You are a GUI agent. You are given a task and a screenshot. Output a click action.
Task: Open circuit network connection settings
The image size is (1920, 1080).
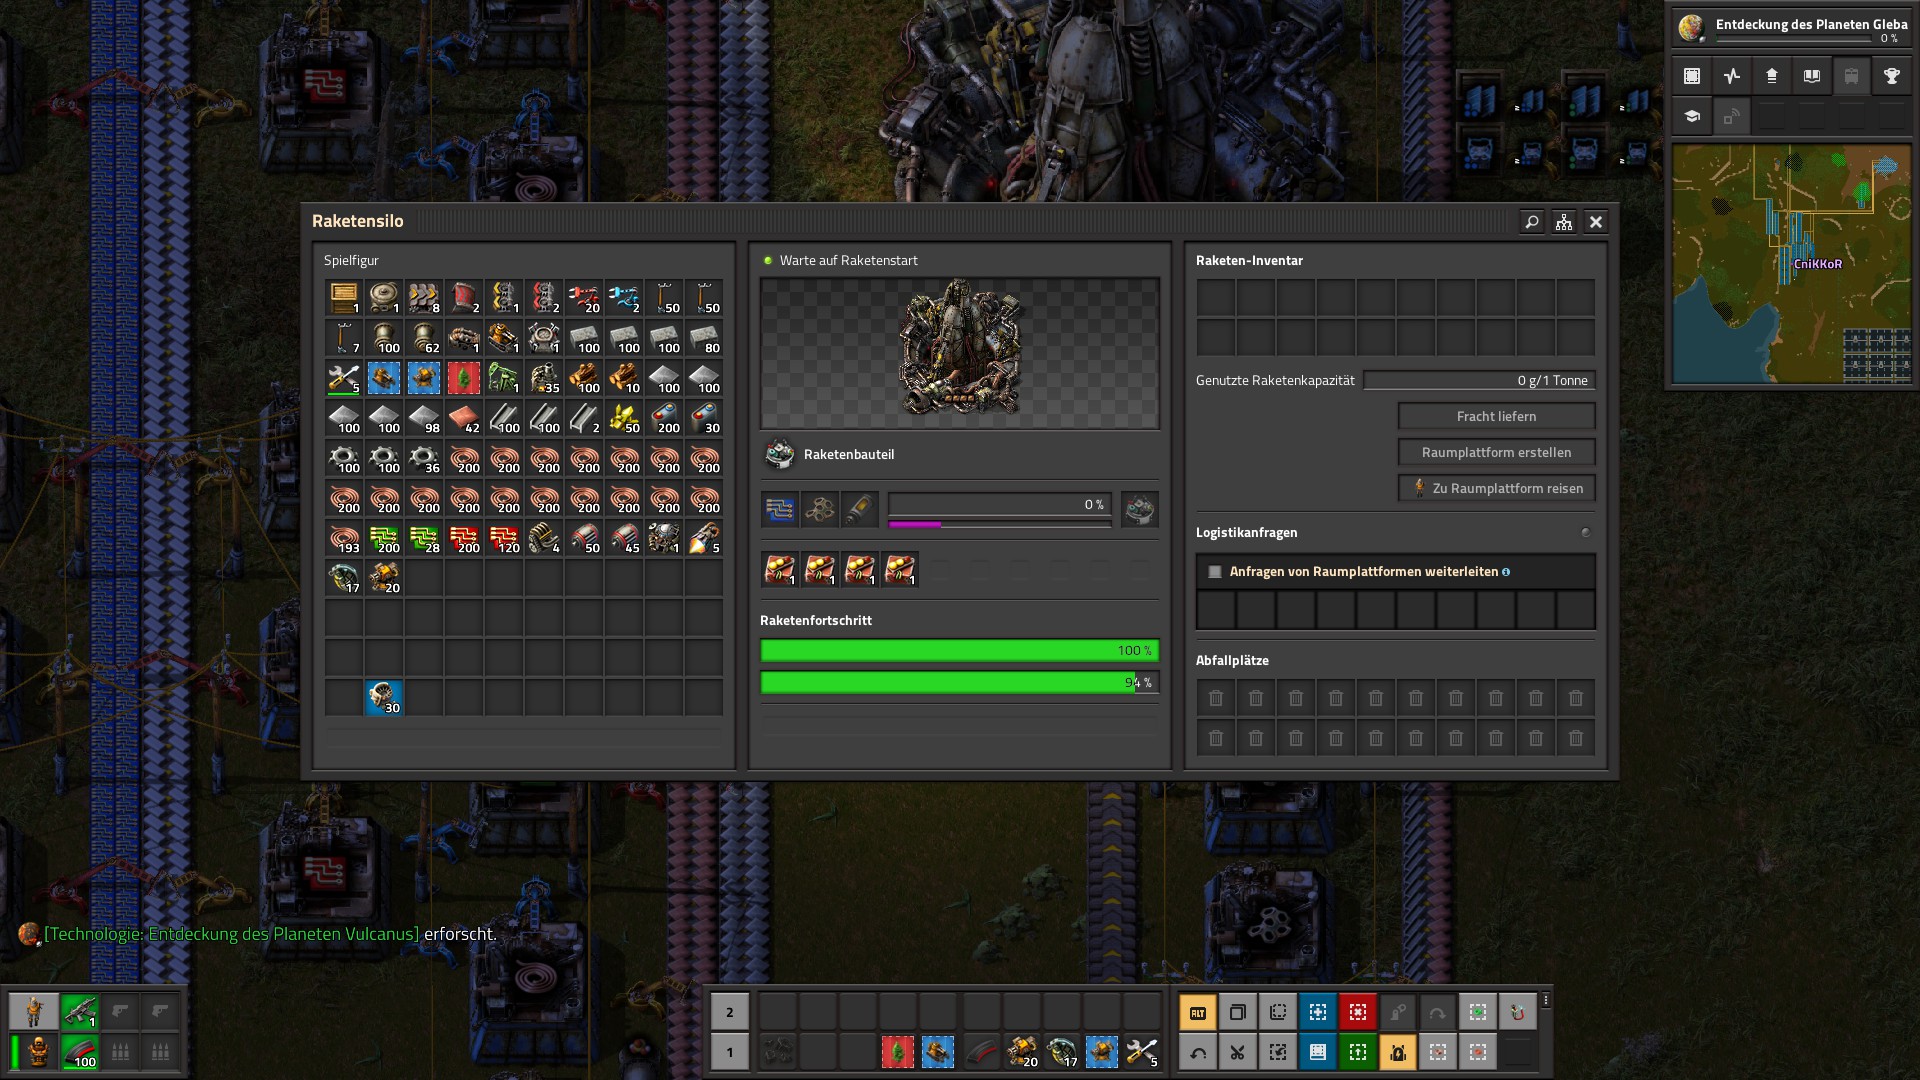pos(1564,222)
